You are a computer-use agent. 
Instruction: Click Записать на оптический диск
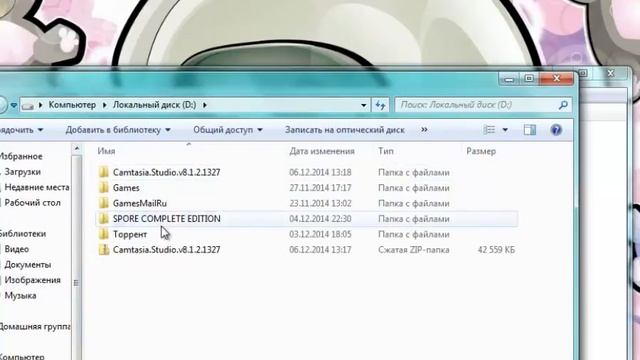coord(344,130)
